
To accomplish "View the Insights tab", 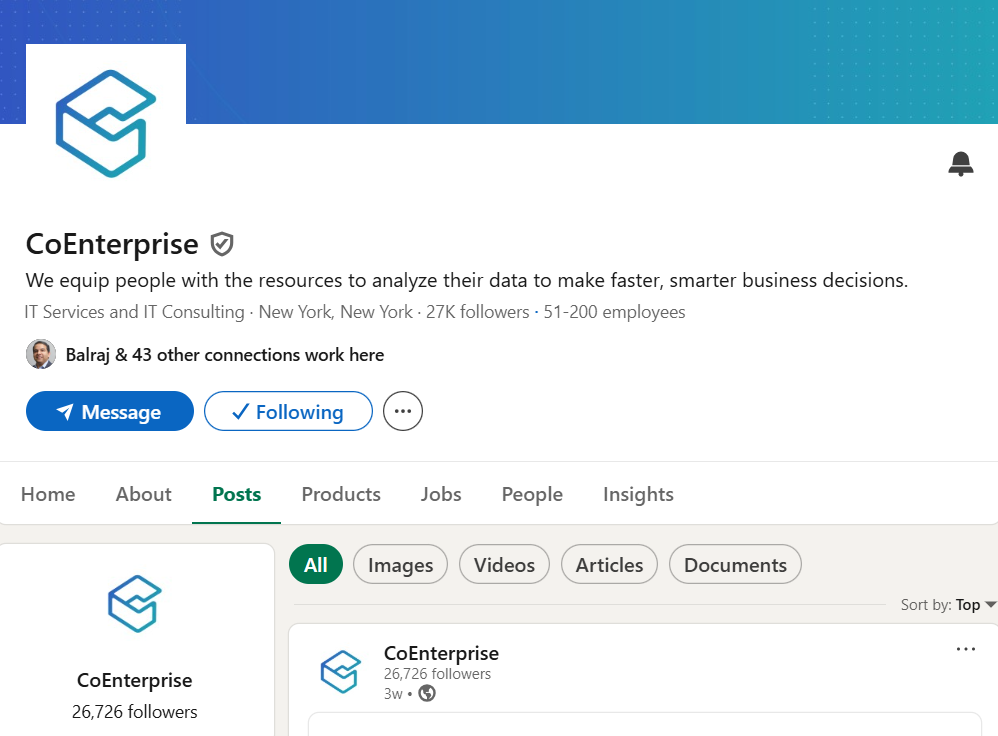I will point(638,494).
